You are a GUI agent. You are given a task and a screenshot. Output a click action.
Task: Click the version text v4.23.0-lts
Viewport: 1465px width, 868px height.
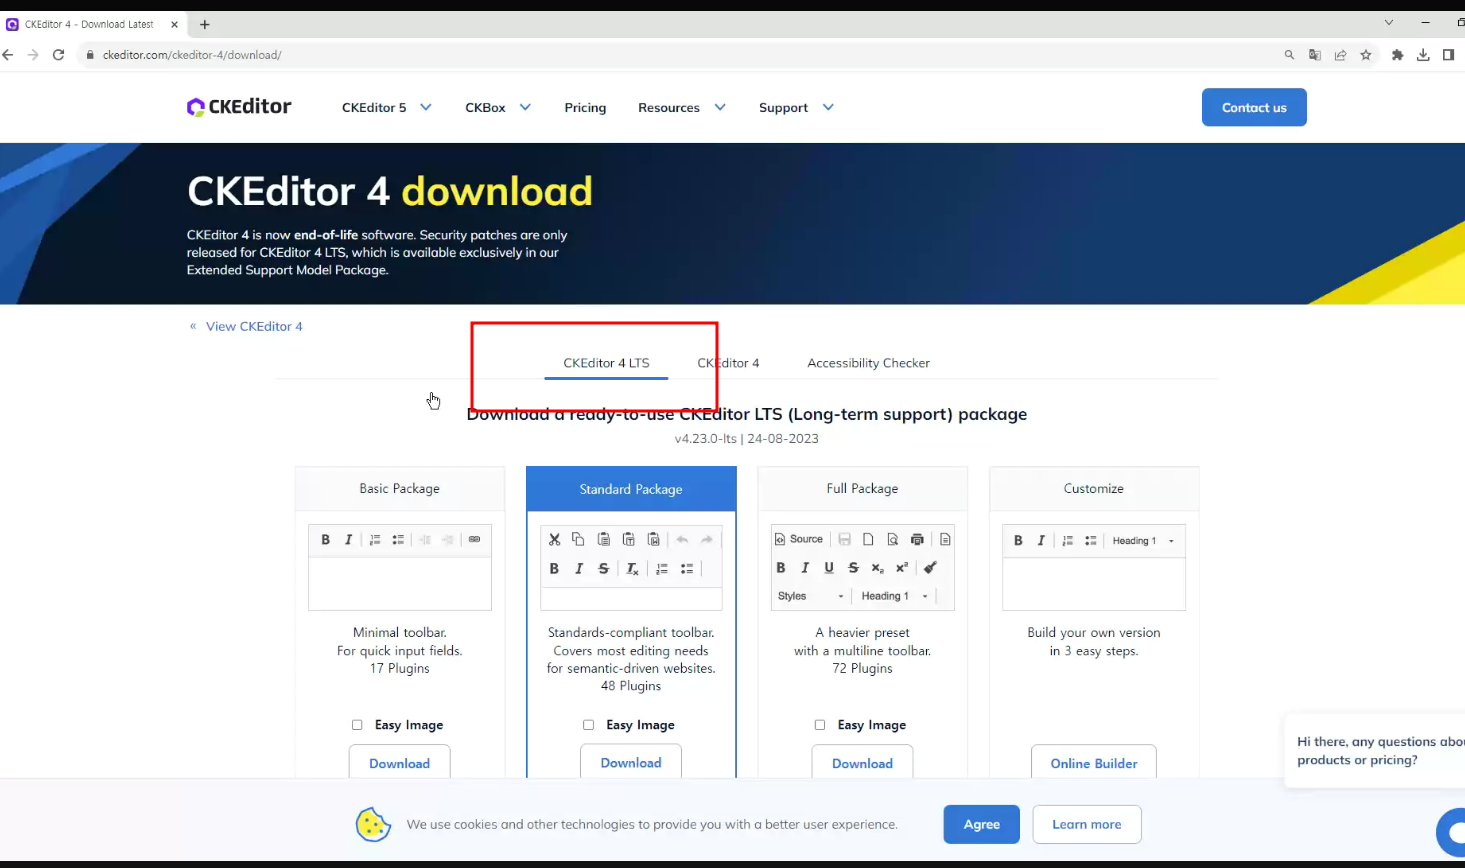point(706,438)
